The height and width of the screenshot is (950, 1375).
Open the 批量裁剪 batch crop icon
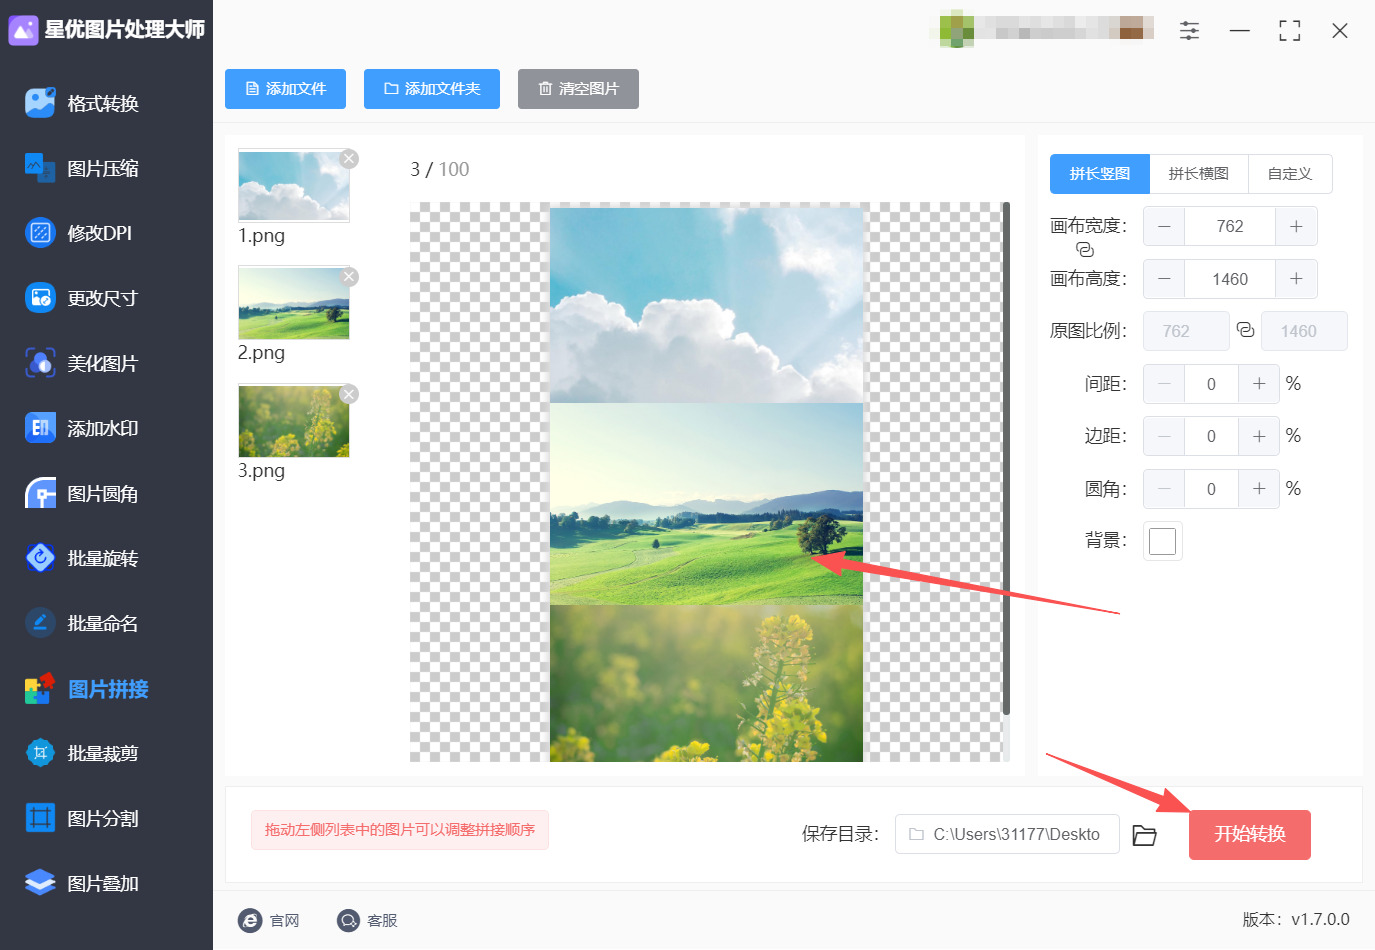point(40,753)
